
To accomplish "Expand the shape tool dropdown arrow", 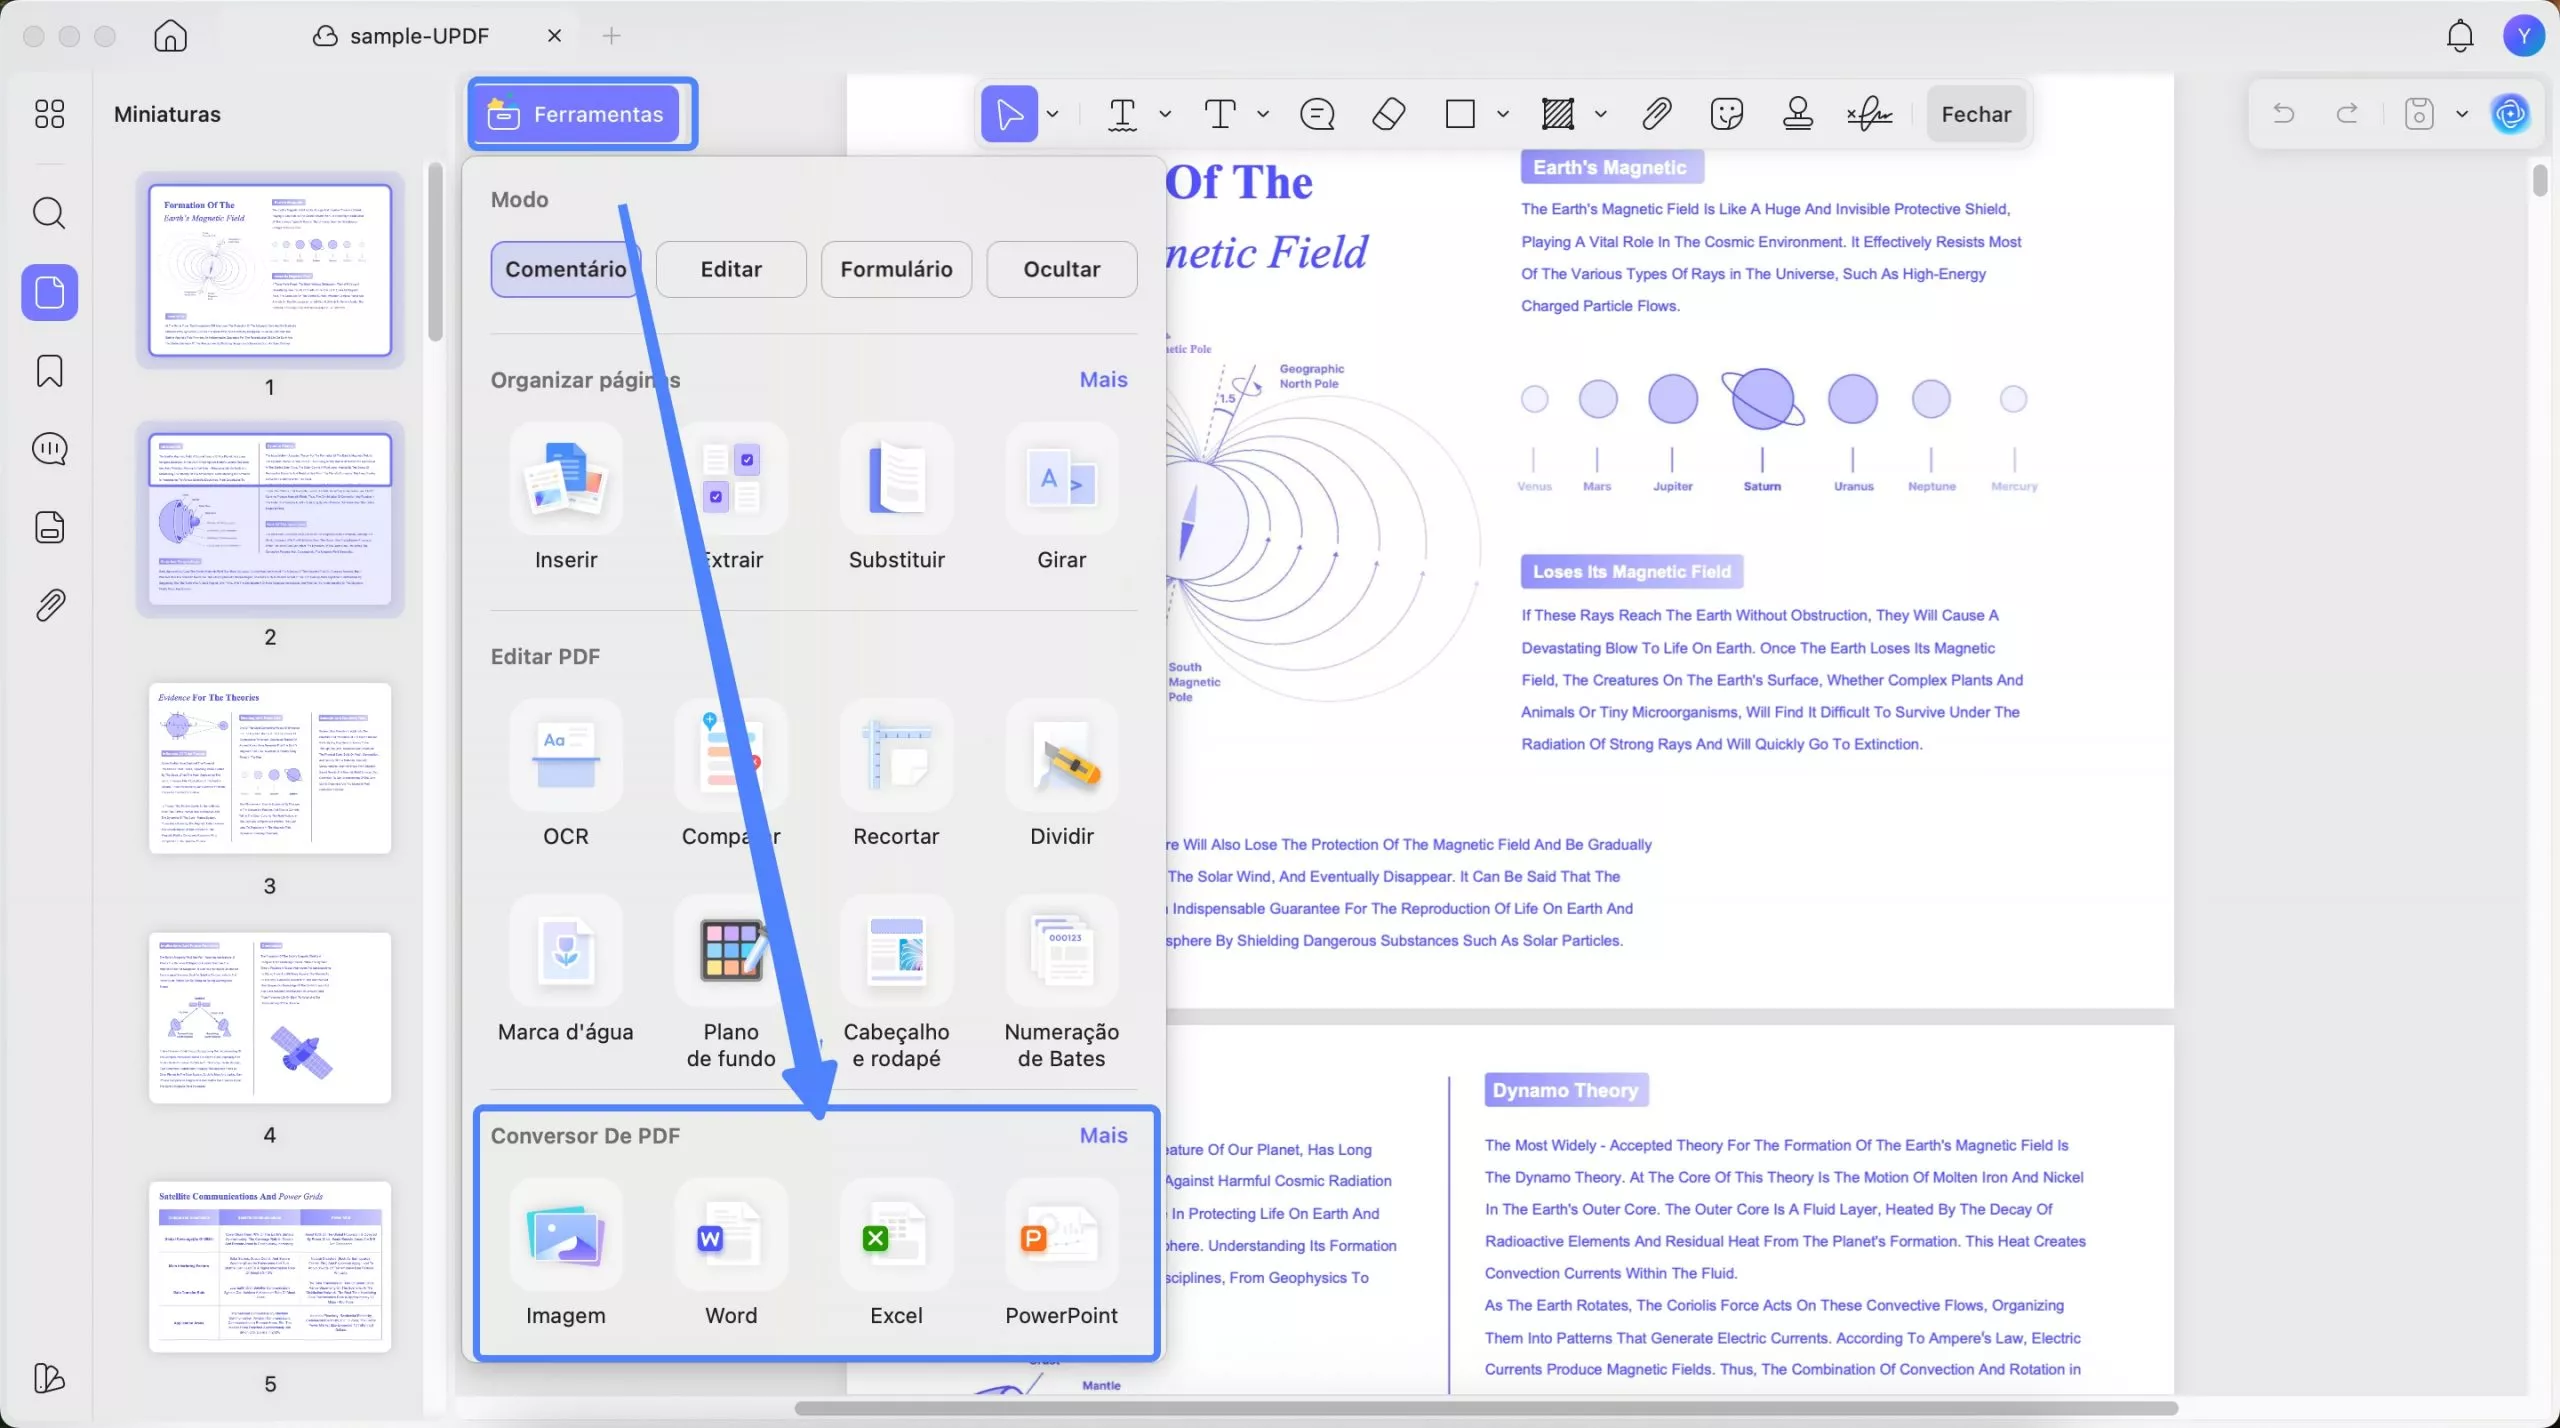I will click(1503, 114).
